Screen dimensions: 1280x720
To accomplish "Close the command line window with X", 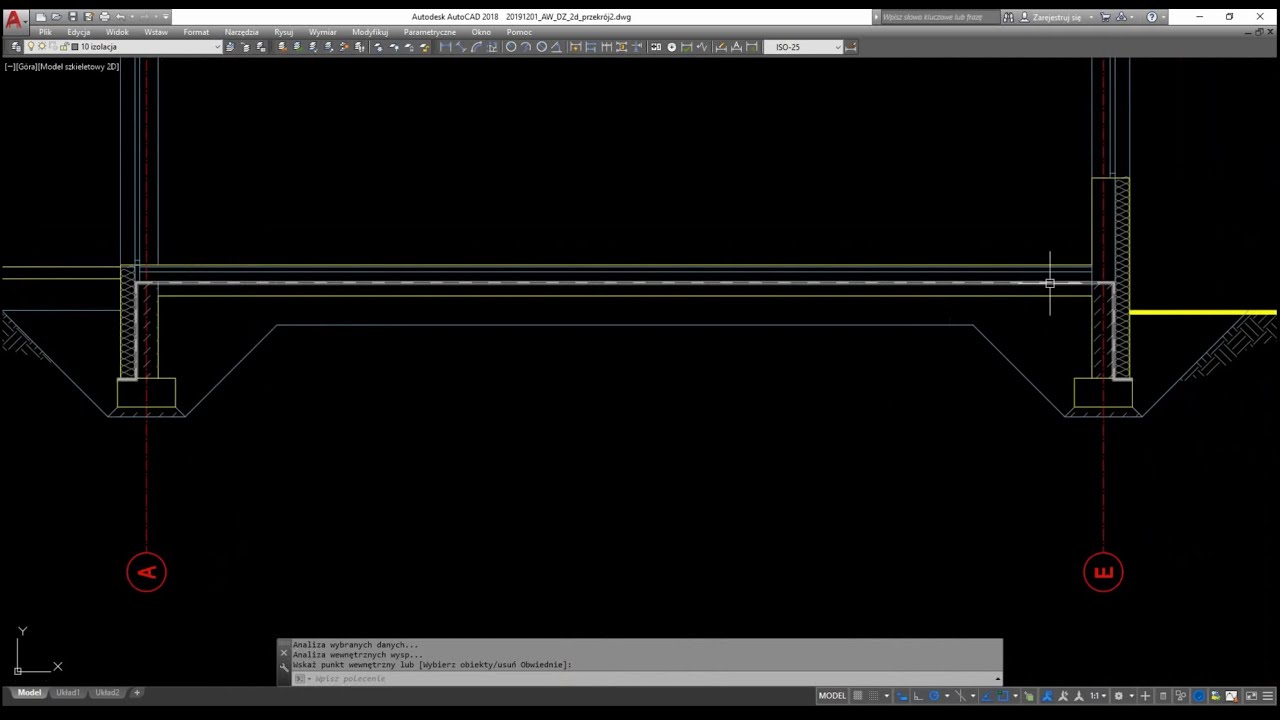I will (x=284, y=653).
